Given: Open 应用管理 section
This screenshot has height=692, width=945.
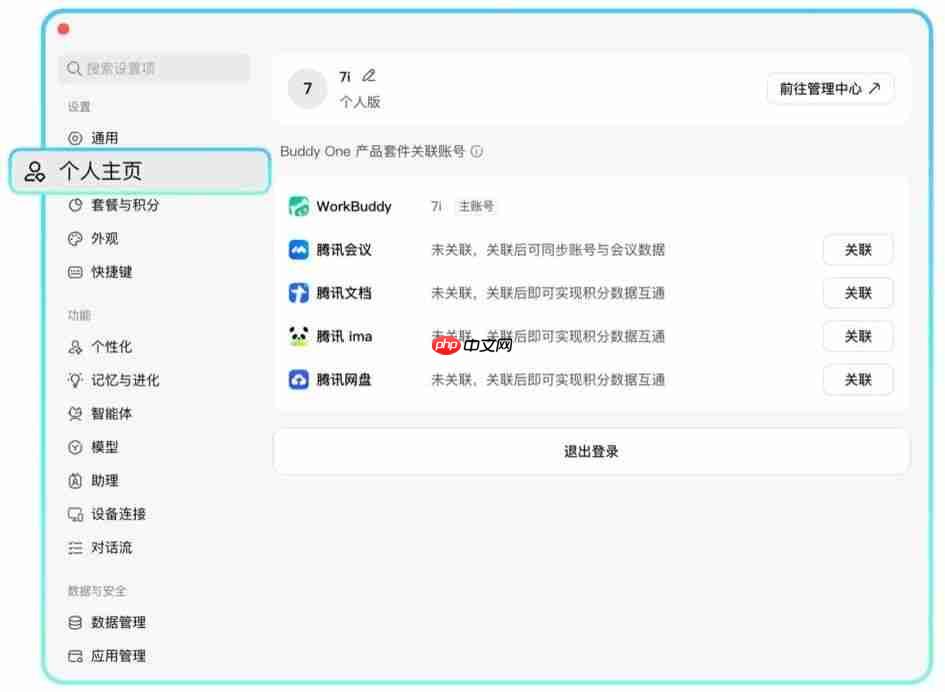Looking at the screenshot, I should (118, 656).
